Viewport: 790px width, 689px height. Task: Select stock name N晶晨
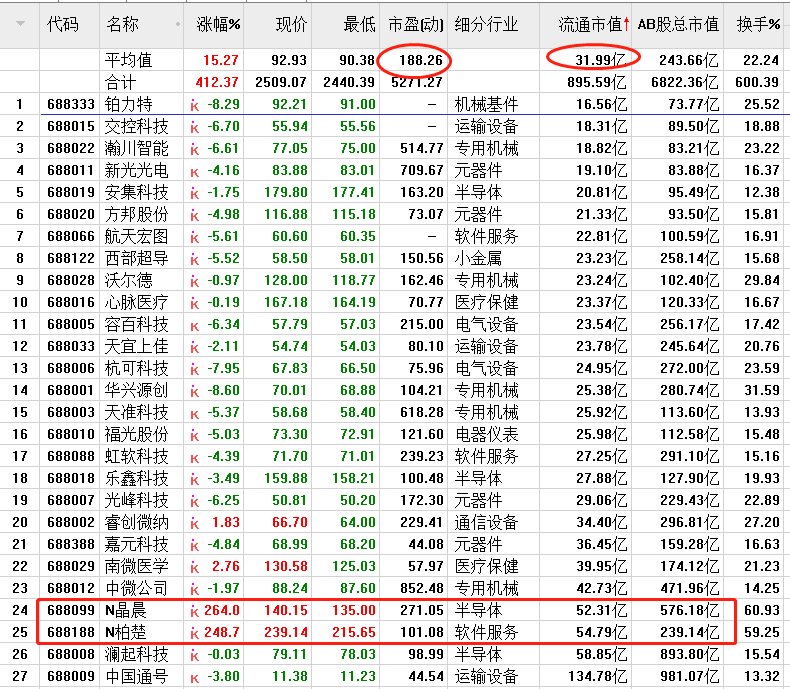126,610
